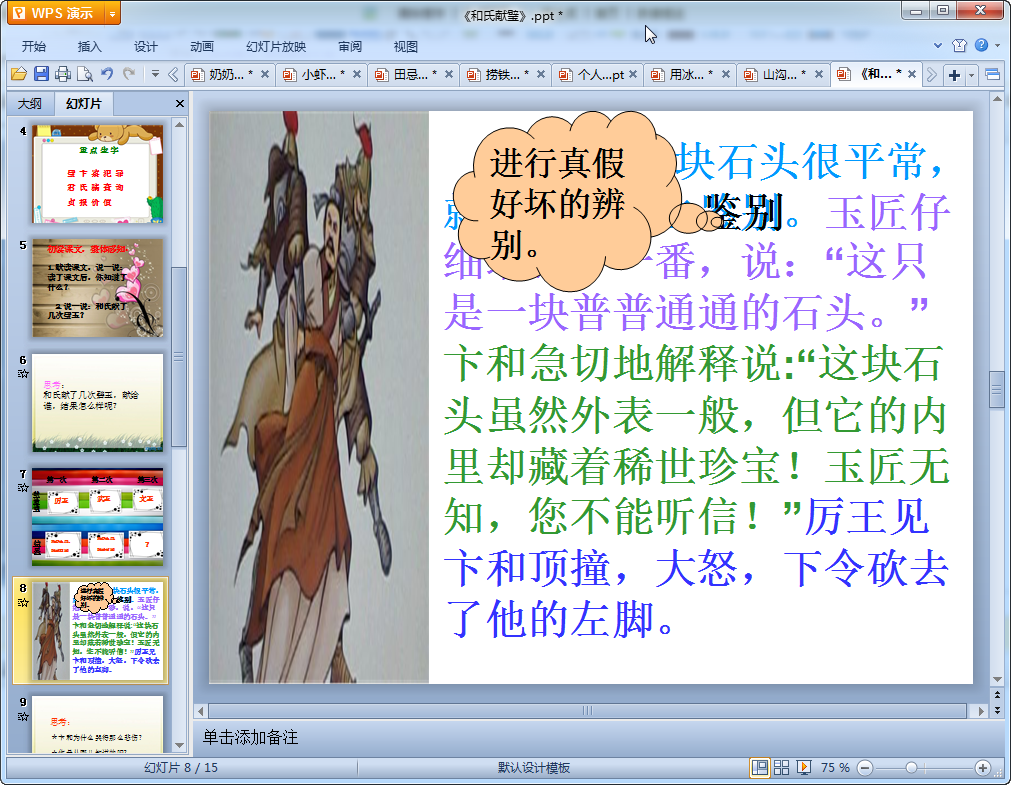Open the 动画 ribbon tab

pyautogui.click(x=202, y=46)
